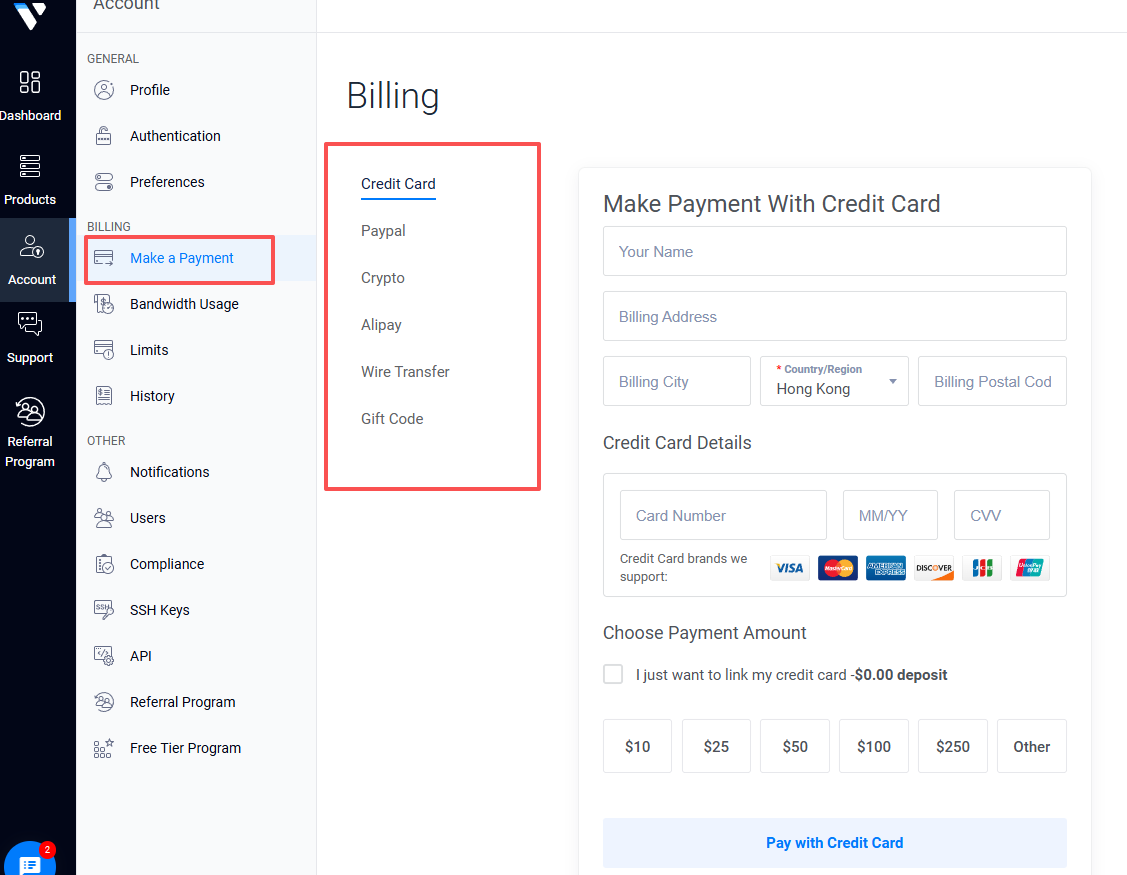
Task: Click the Bandwidth Usage icon
Action: pyautogui.click(x=104, y=304)
